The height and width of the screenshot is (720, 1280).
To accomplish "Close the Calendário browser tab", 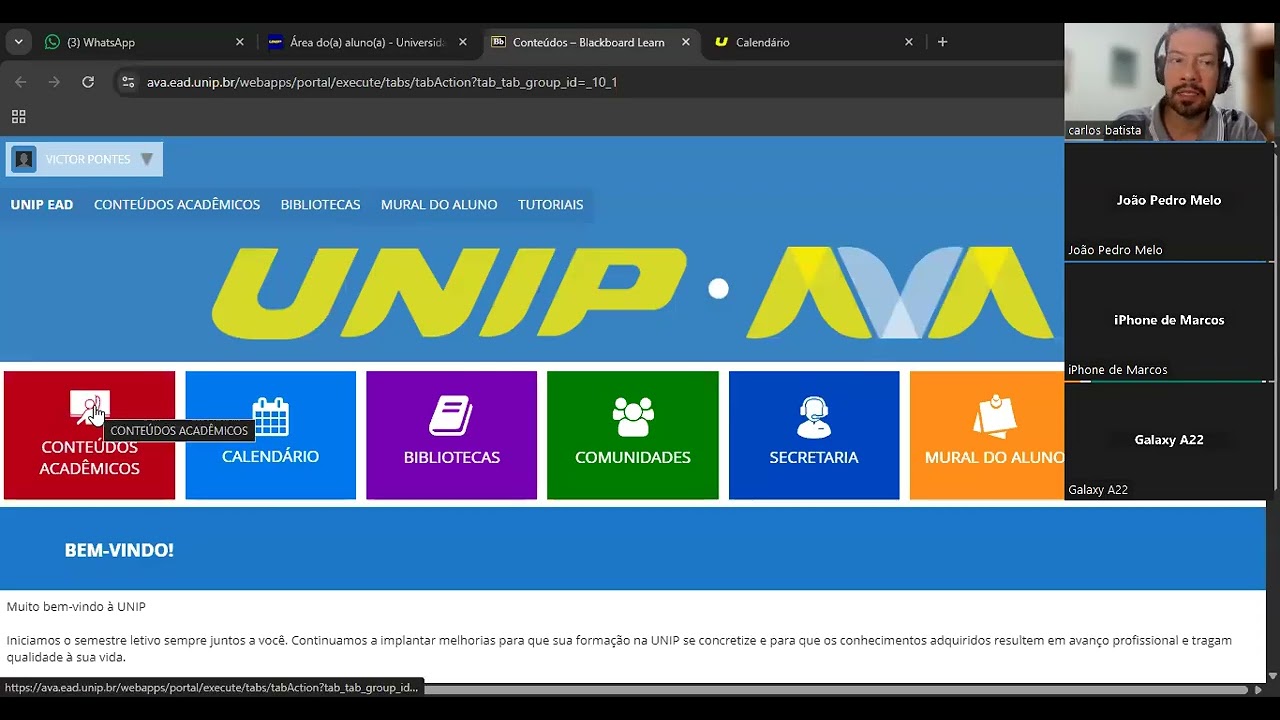I will 908,42.
